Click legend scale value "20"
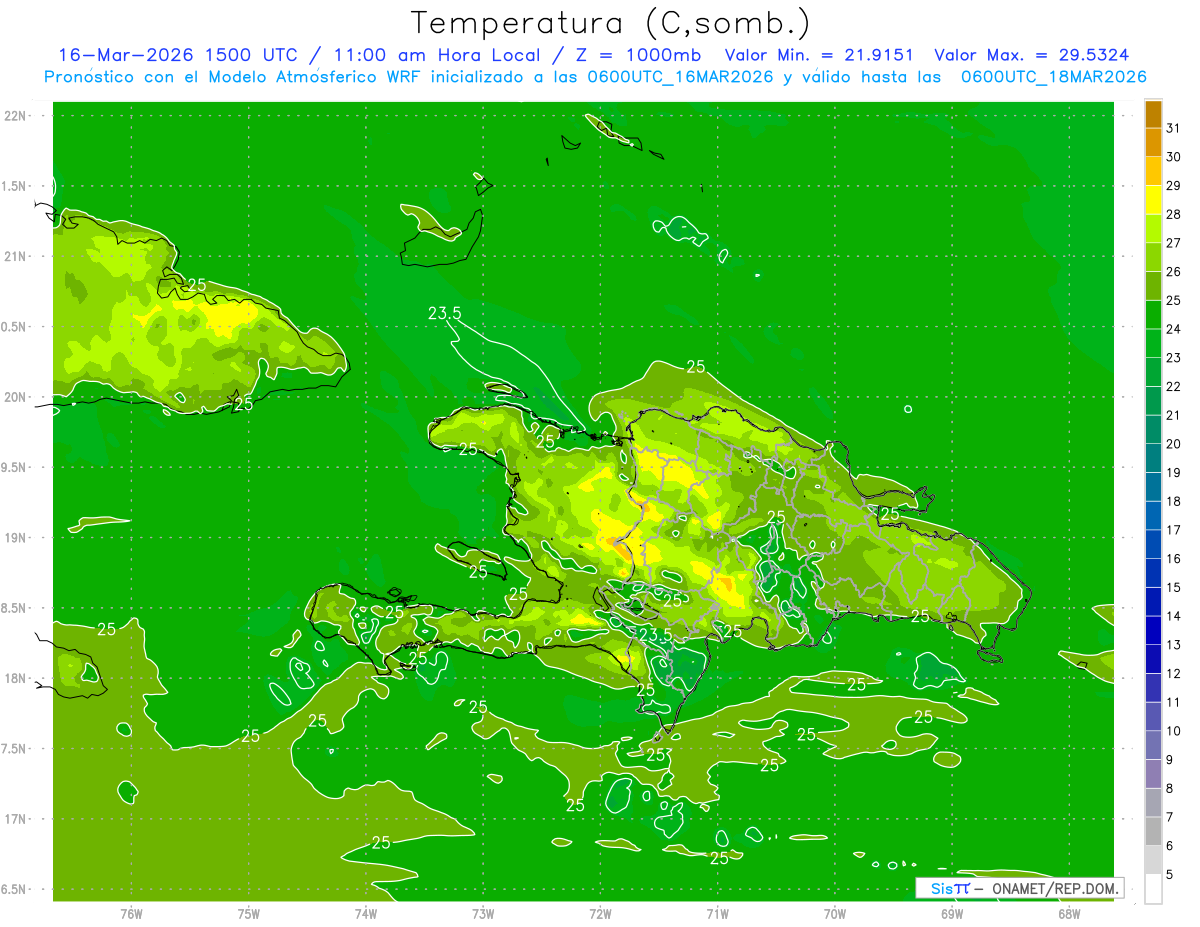 1174,444
